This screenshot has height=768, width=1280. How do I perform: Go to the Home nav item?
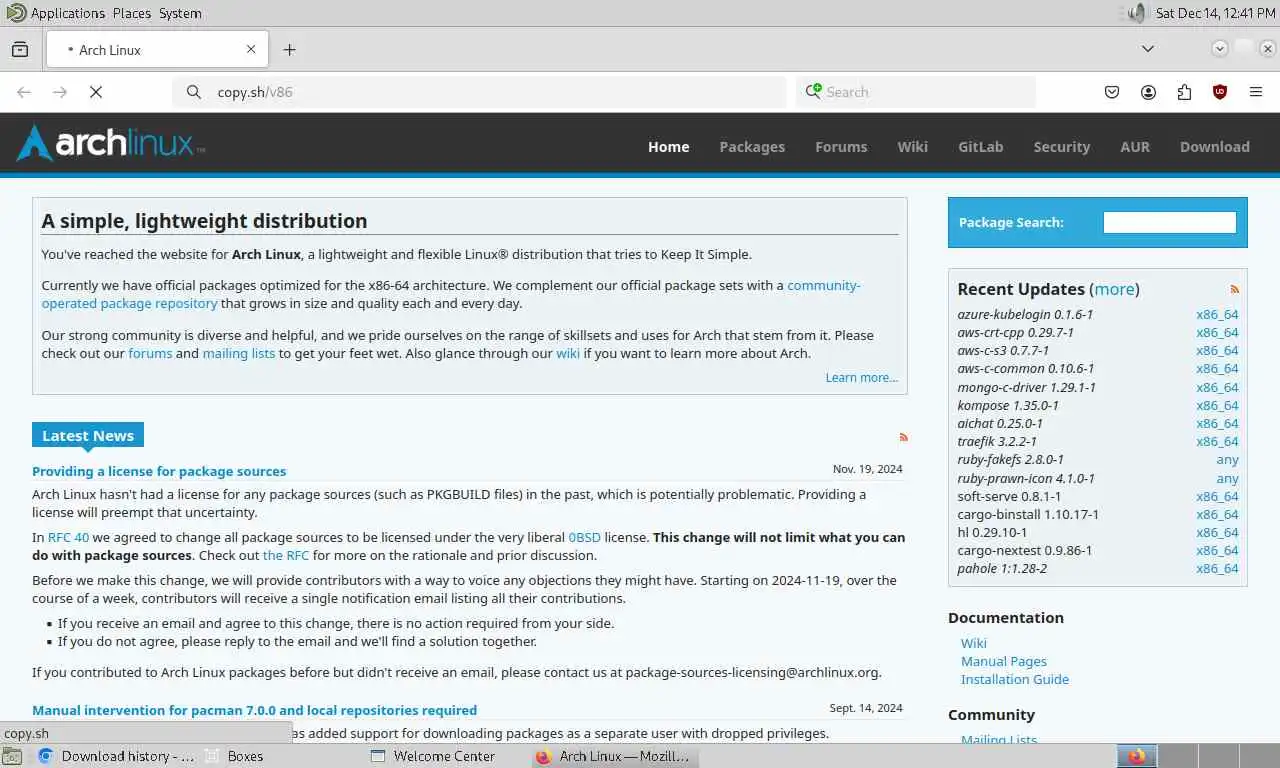(x=668, y=147)
